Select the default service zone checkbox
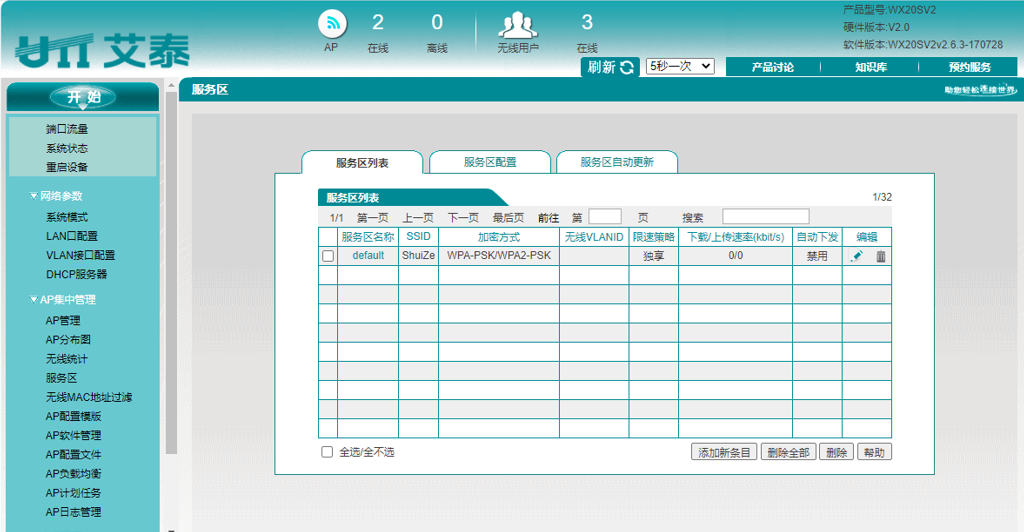The width and height of the screenshot is (1024, 532). [x=328, y=256]
